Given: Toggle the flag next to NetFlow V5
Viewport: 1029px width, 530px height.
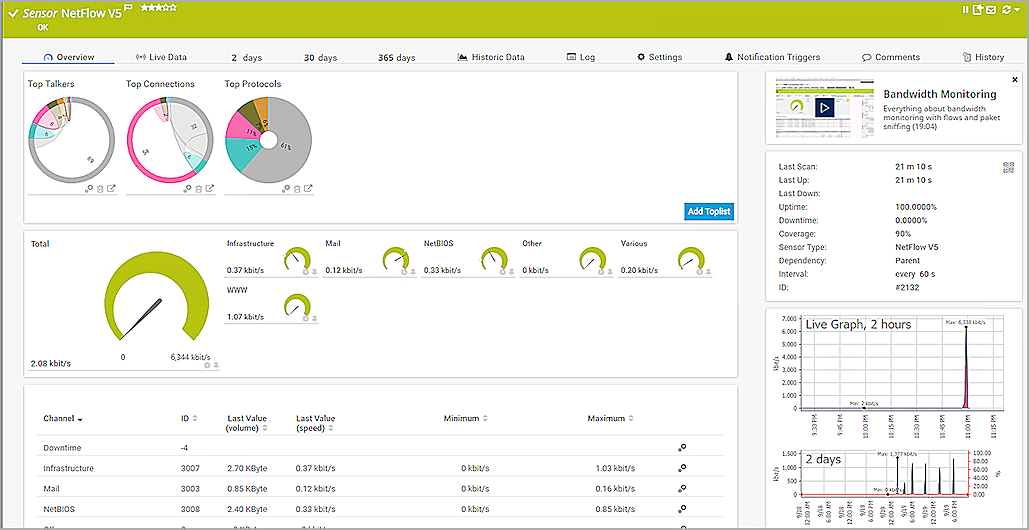Looking at the screenshot, I should coord(128,8).
